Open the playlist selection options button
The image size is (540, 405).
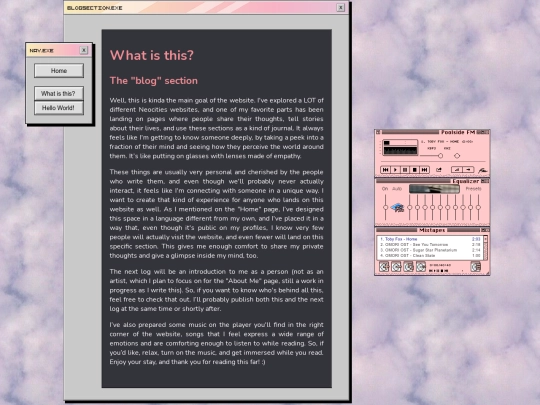point(408,267)
